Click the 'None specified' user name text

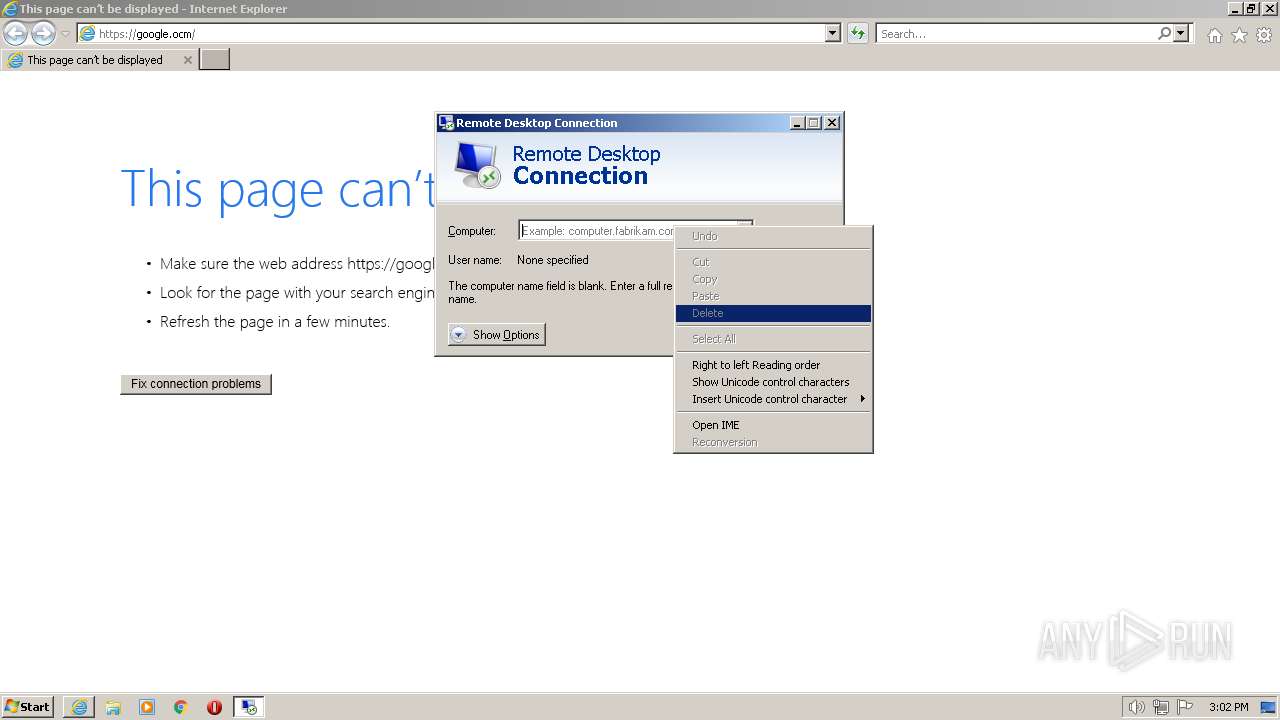click(x=553, y=260)
